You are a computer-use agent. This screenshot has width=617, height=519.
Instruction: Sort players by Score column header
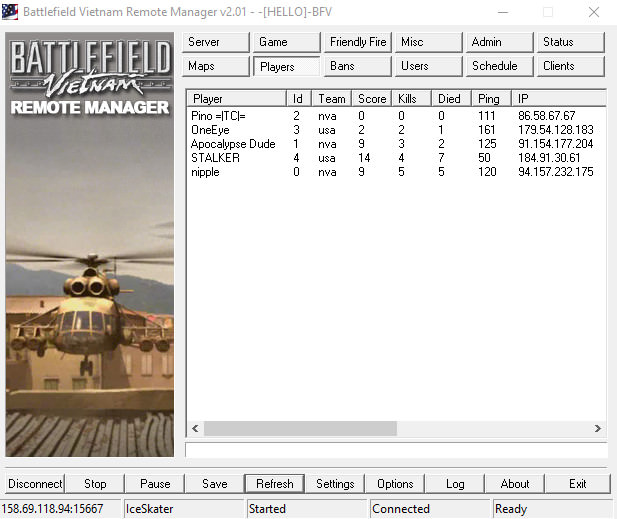(x=372, y=99)
